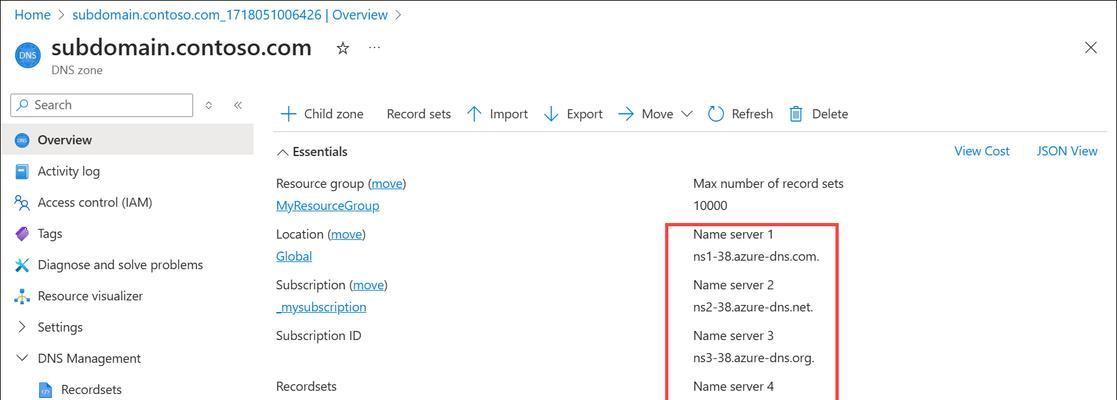
Task: Click the Import toolbar button
Action: pyautogui.click(x=497, y=114)
